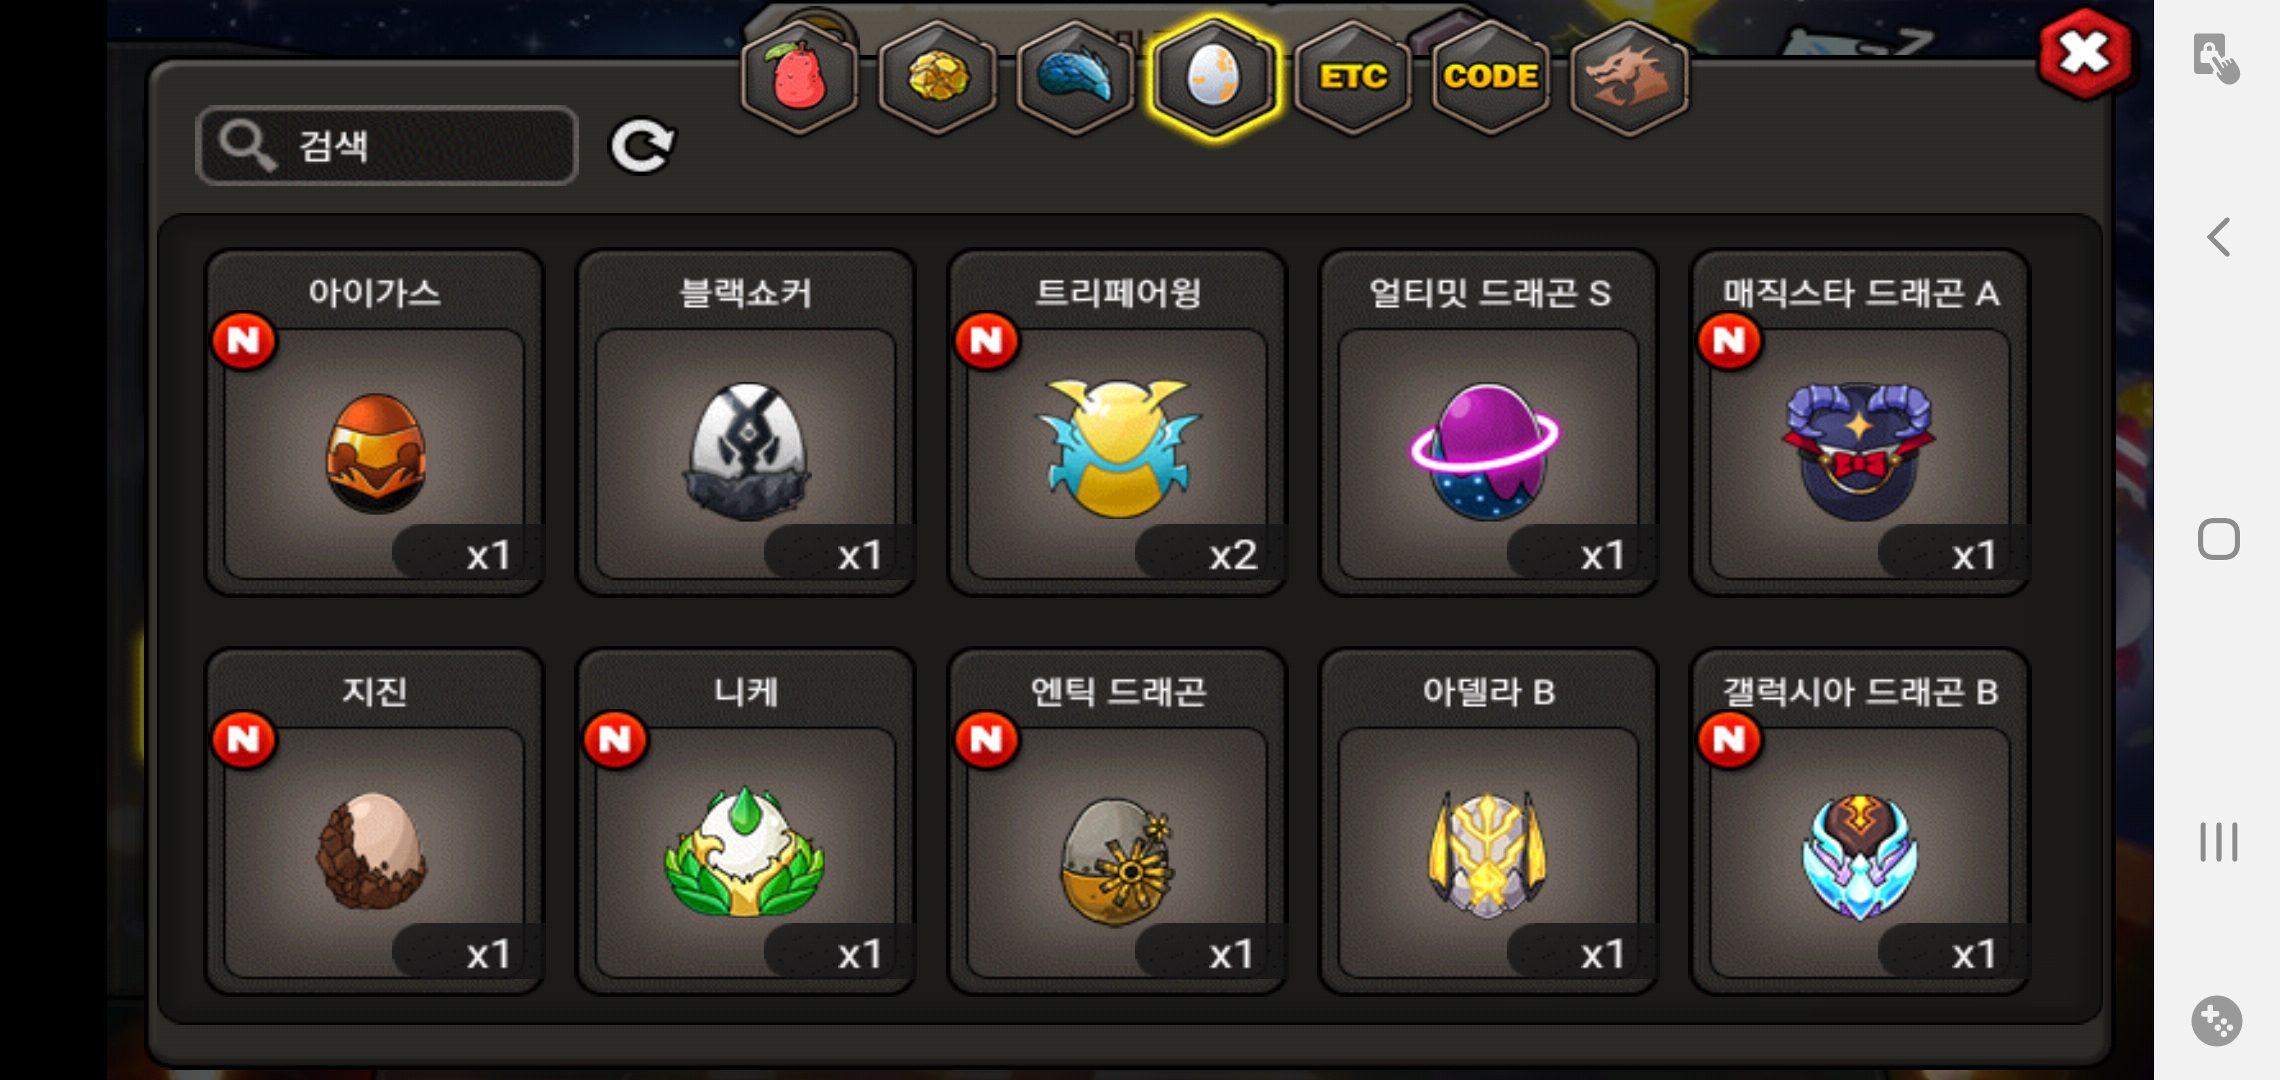Open the ETC items tab

tap(1352, 77)
